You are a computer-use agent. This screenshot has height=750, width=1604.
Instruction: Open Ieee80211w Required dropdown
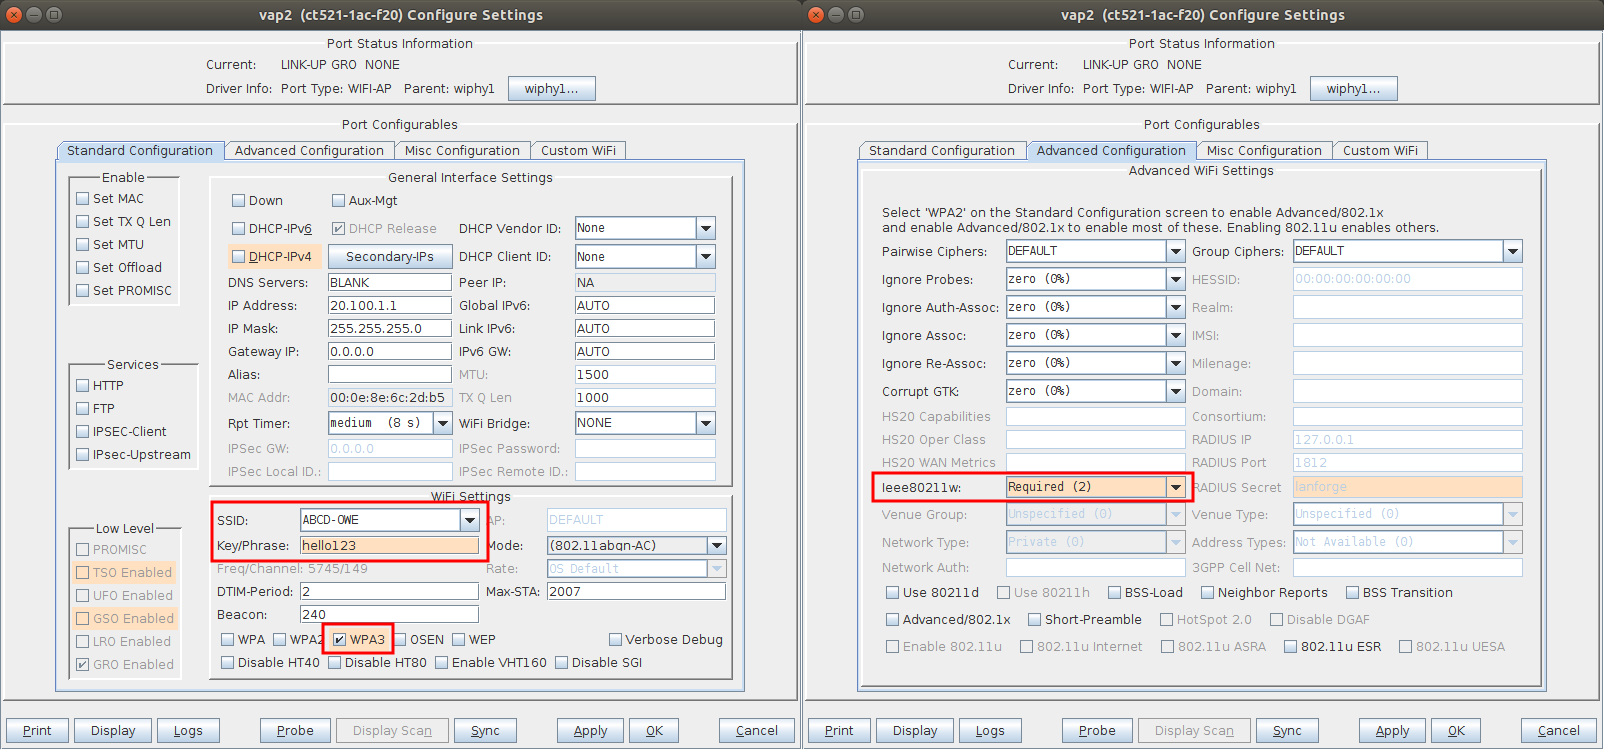pos(1176,487)
